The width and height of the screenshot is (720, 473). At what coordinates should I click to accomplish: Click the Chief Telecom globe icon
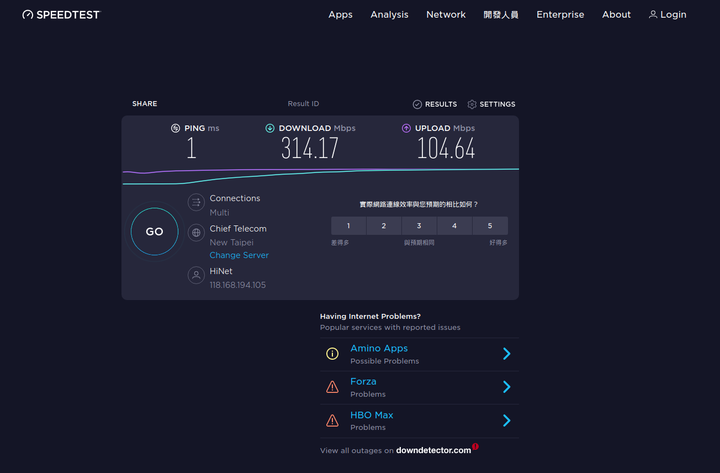(x=196, y=232)
